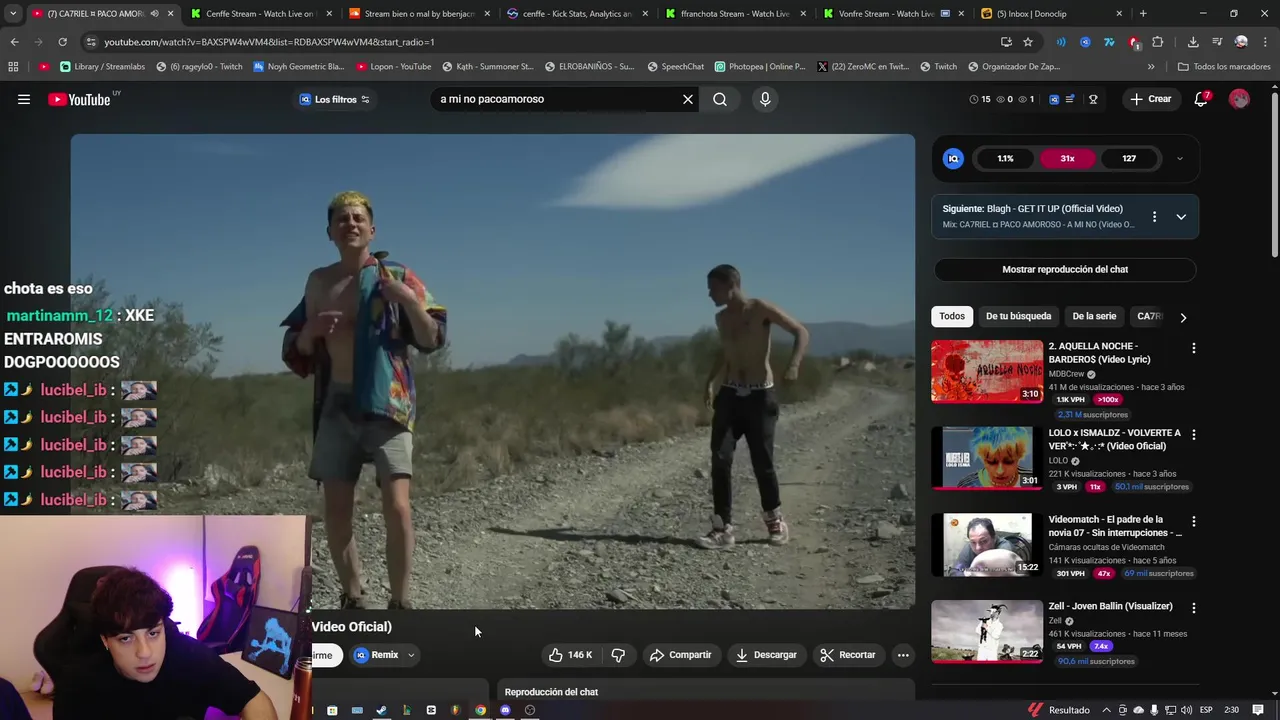
Task: Click the YouTube search field
Action: point(555,99)
